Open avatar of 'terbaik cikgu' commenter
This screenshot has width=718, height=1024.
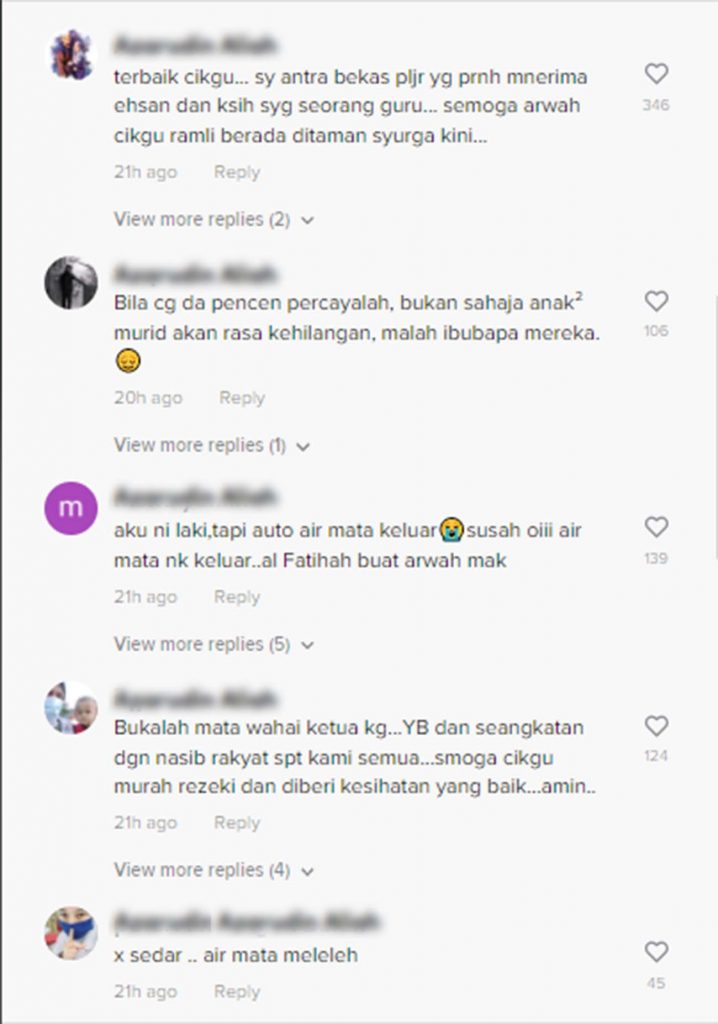tap(71, 54)
